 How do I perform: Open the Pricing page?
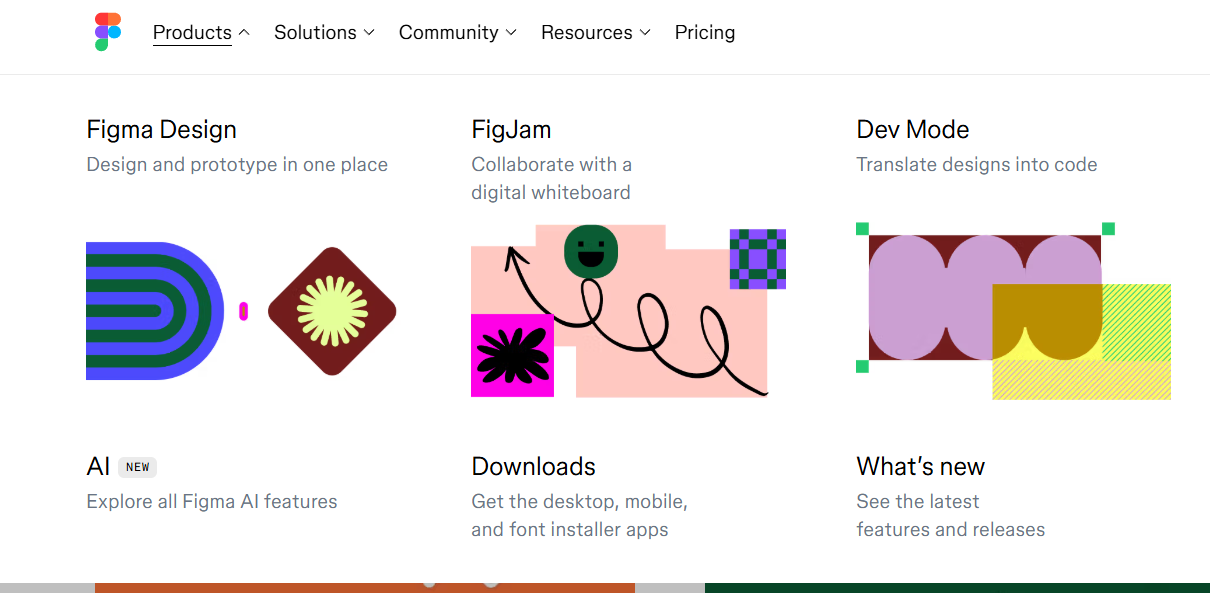[705, 32]
